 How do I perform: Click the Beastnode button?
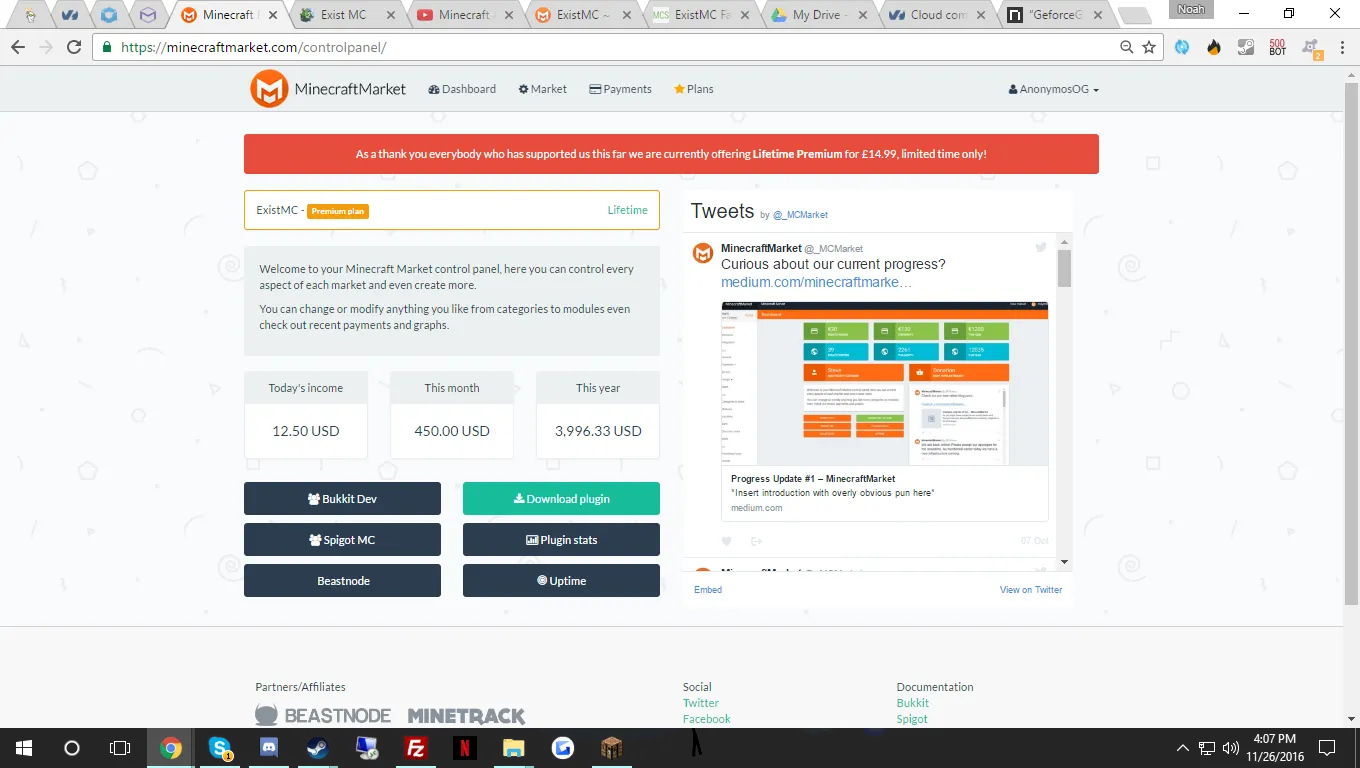(x=342, y=581)
